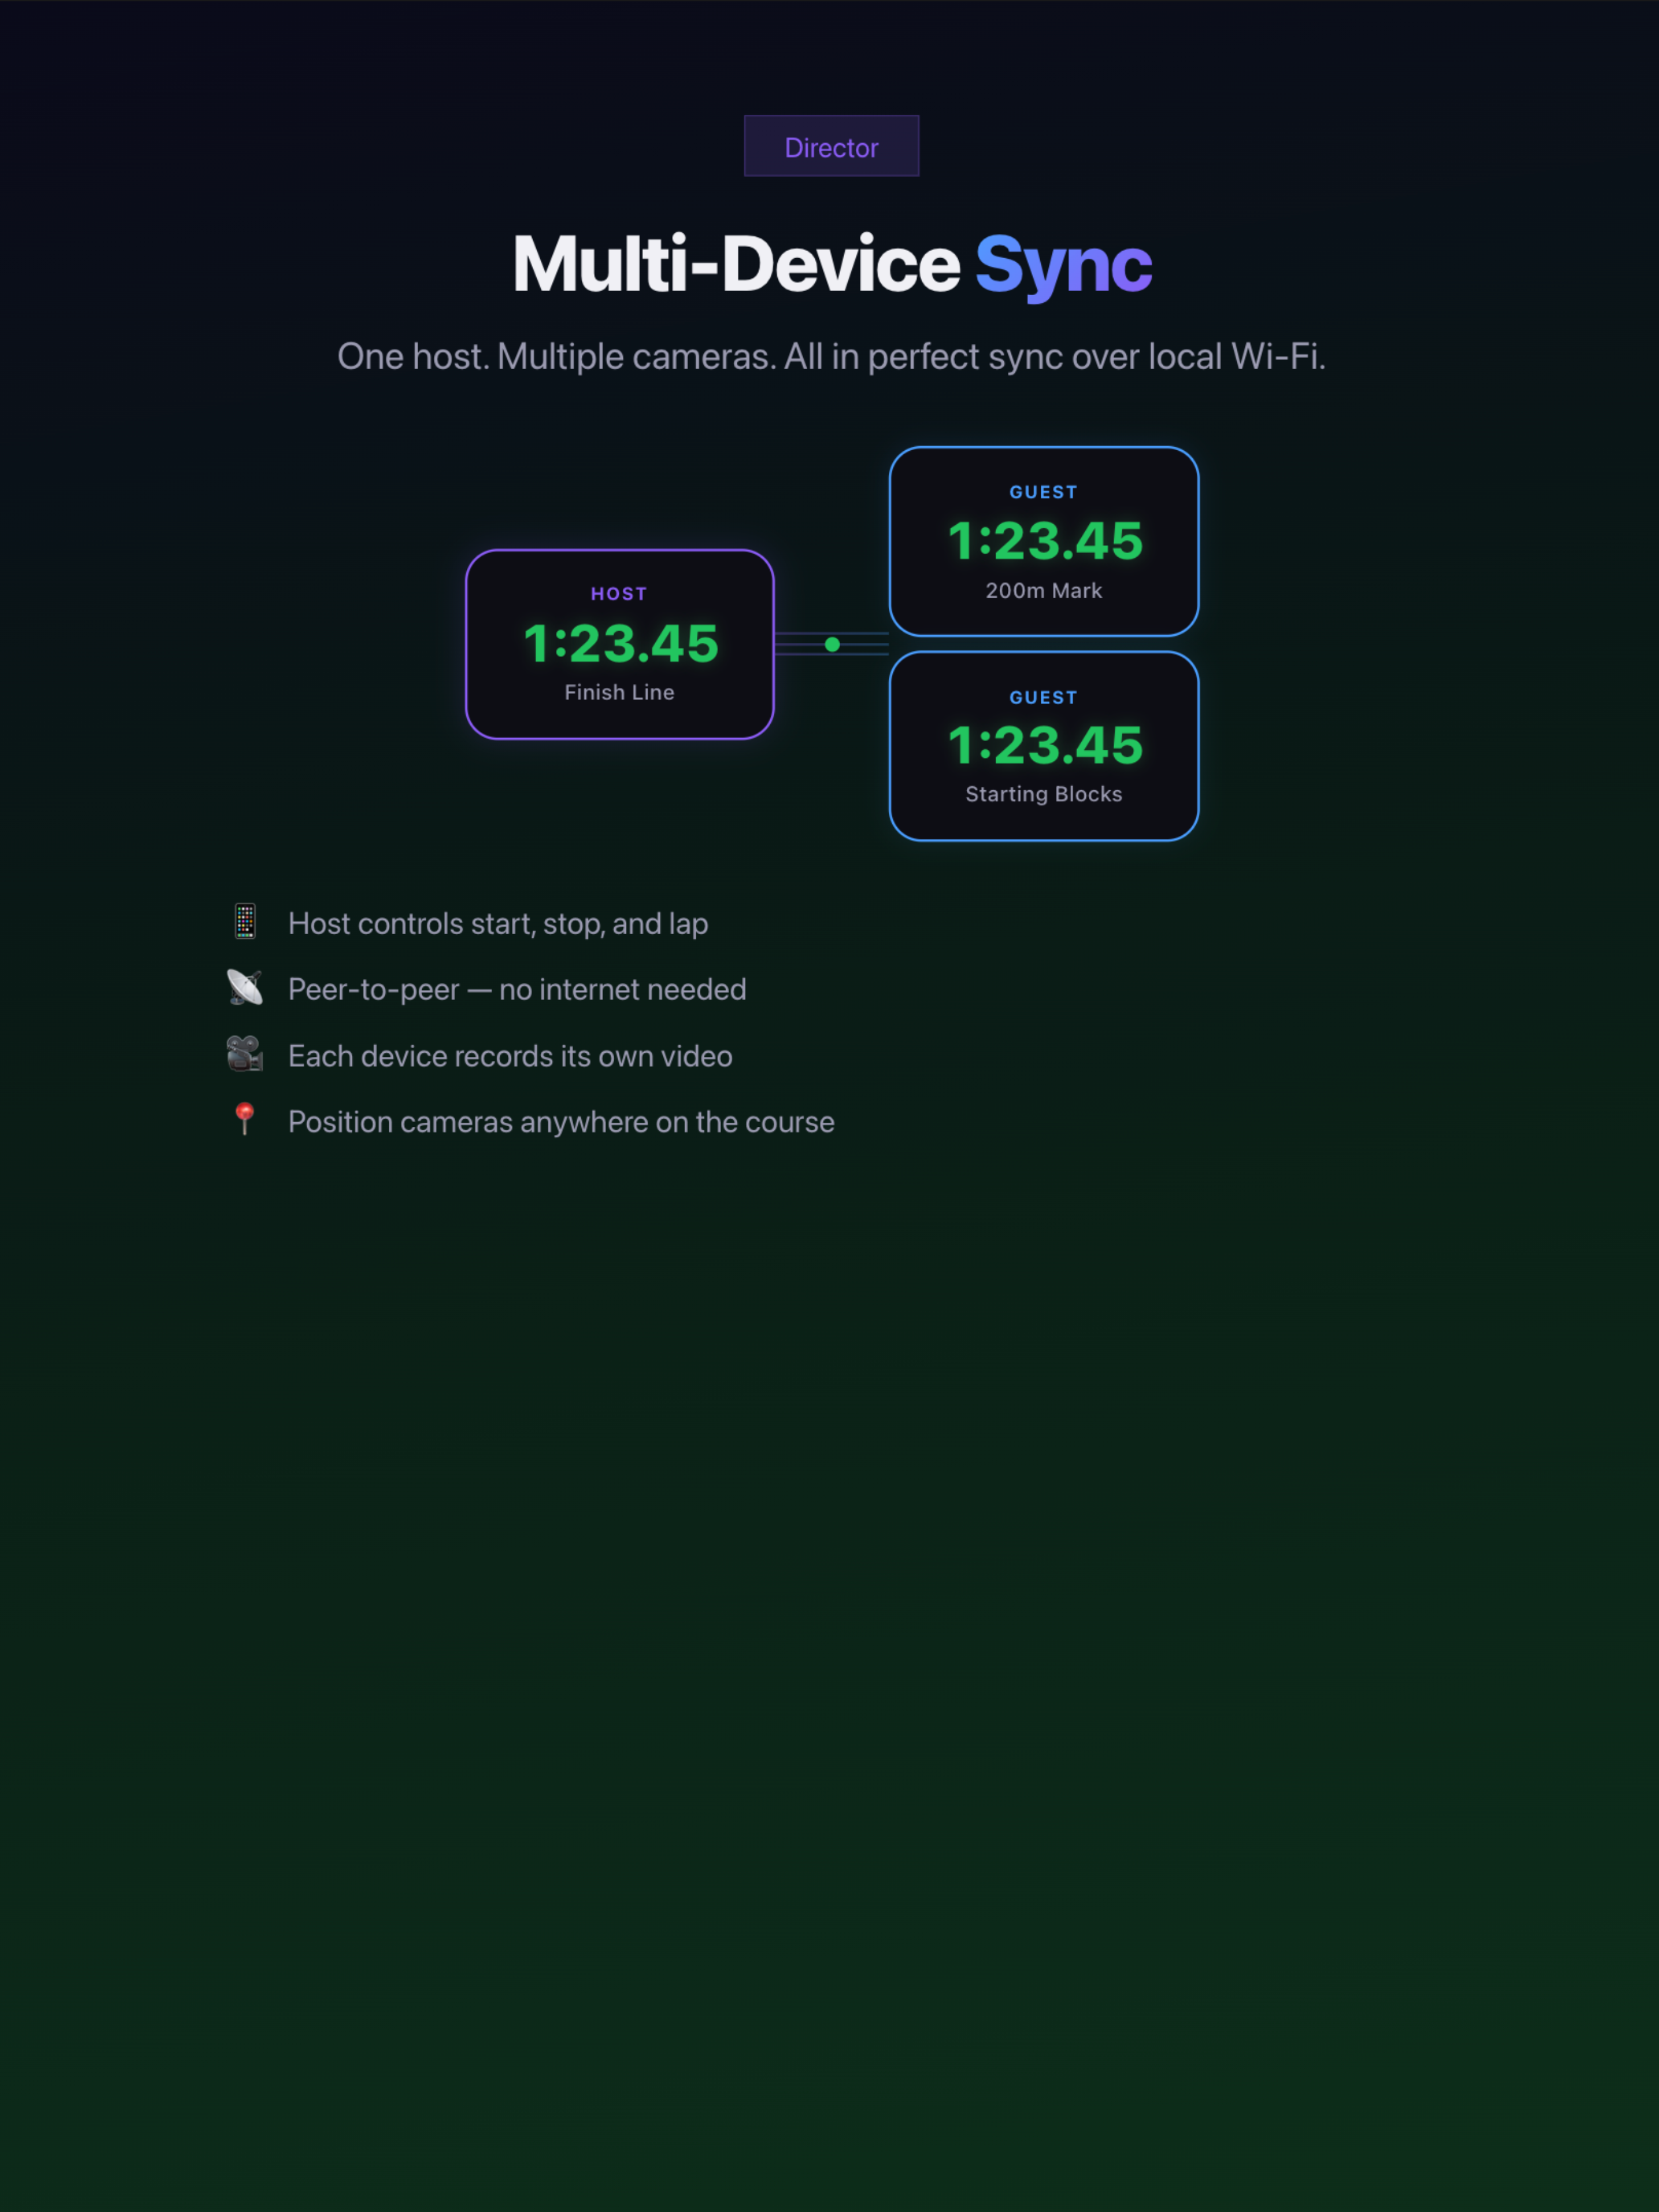Click "Position cameras anywhere on the course"
This screenshot has width=1659, height=2212.
coord(561,1122)
